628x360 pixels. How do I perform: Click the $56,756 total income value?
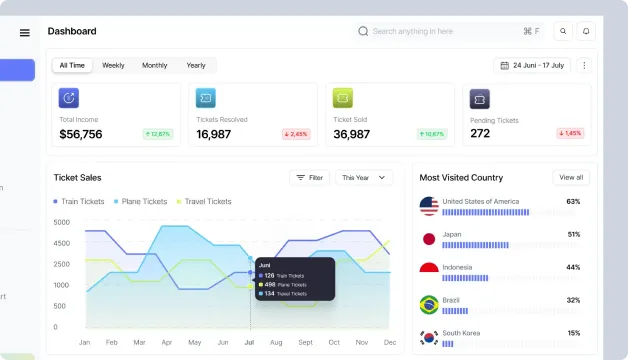[81, 134]
